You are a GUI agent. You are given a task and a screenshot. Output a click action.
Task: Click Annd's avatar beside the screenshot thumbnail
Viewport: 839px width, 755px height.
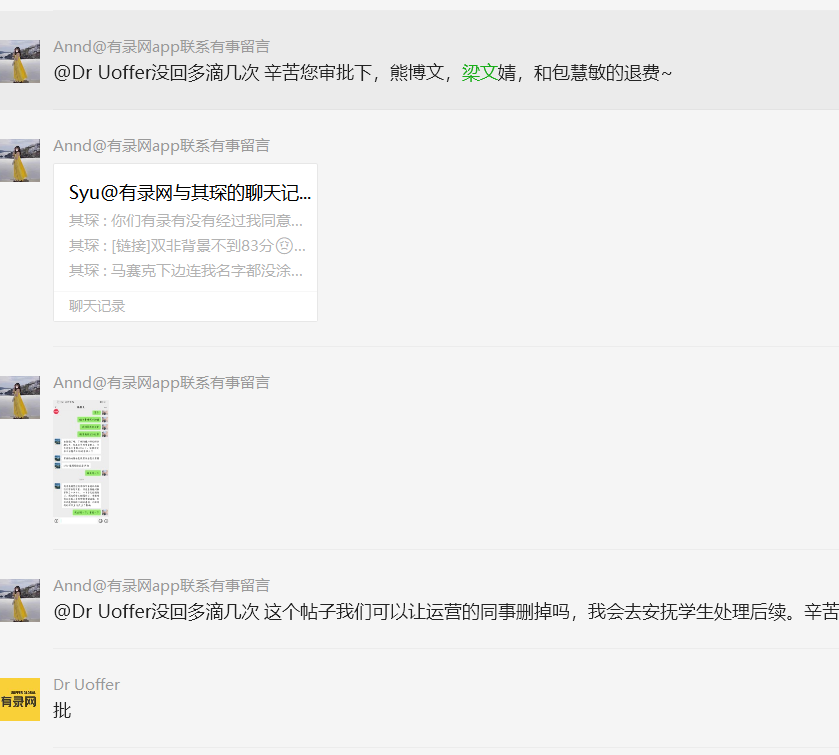point(20,397)
